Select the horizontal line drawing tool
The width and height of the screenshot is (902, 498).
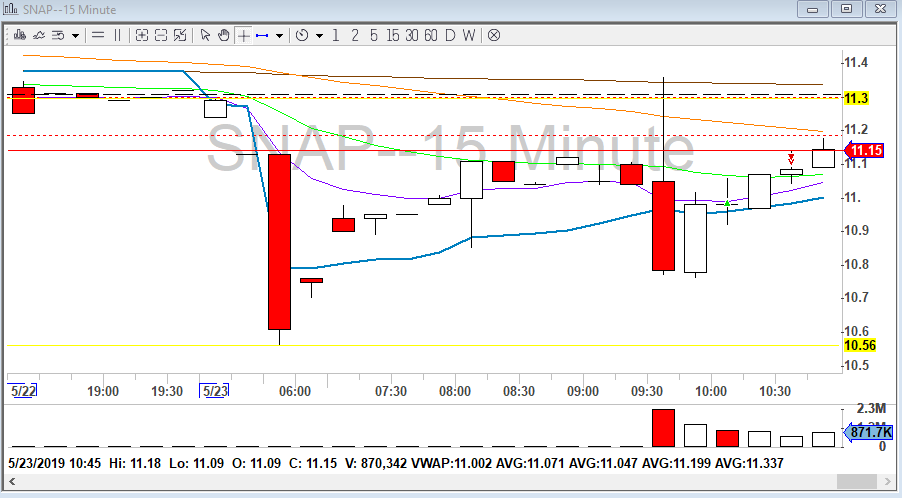click(x=98, y=35)
